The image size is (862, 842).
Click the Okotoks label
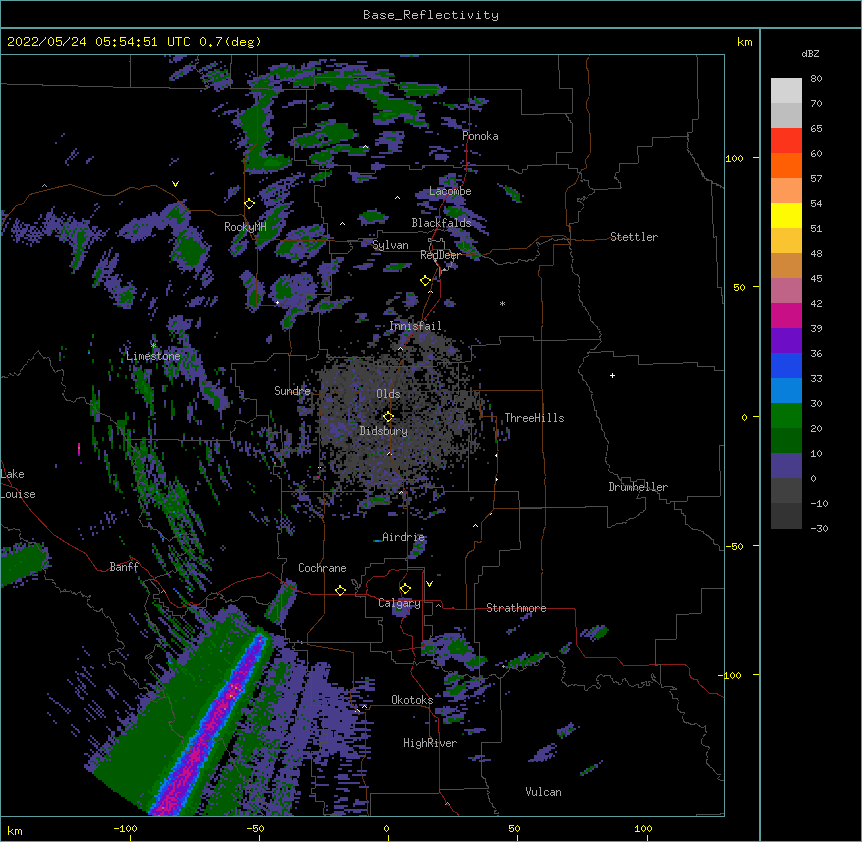pos(412,700)
